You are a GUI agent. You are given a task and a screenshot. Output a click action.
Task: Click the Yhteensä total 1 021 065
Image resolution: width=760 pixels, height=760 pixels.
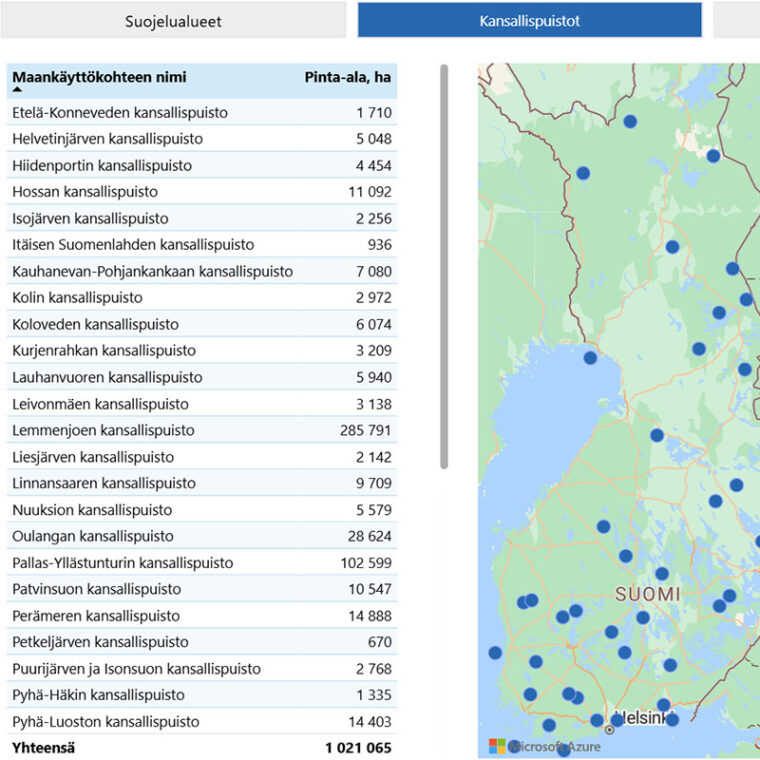(x=358, y=747)
